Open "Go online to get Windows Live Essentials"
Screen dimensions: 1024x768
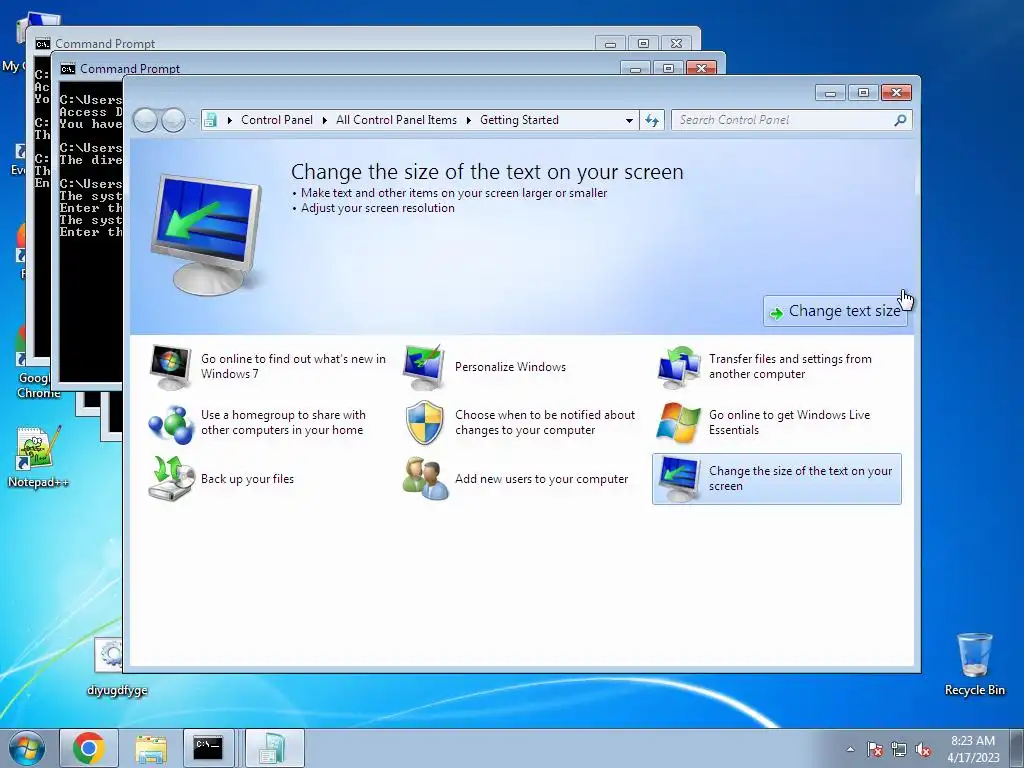click(790, 423)
